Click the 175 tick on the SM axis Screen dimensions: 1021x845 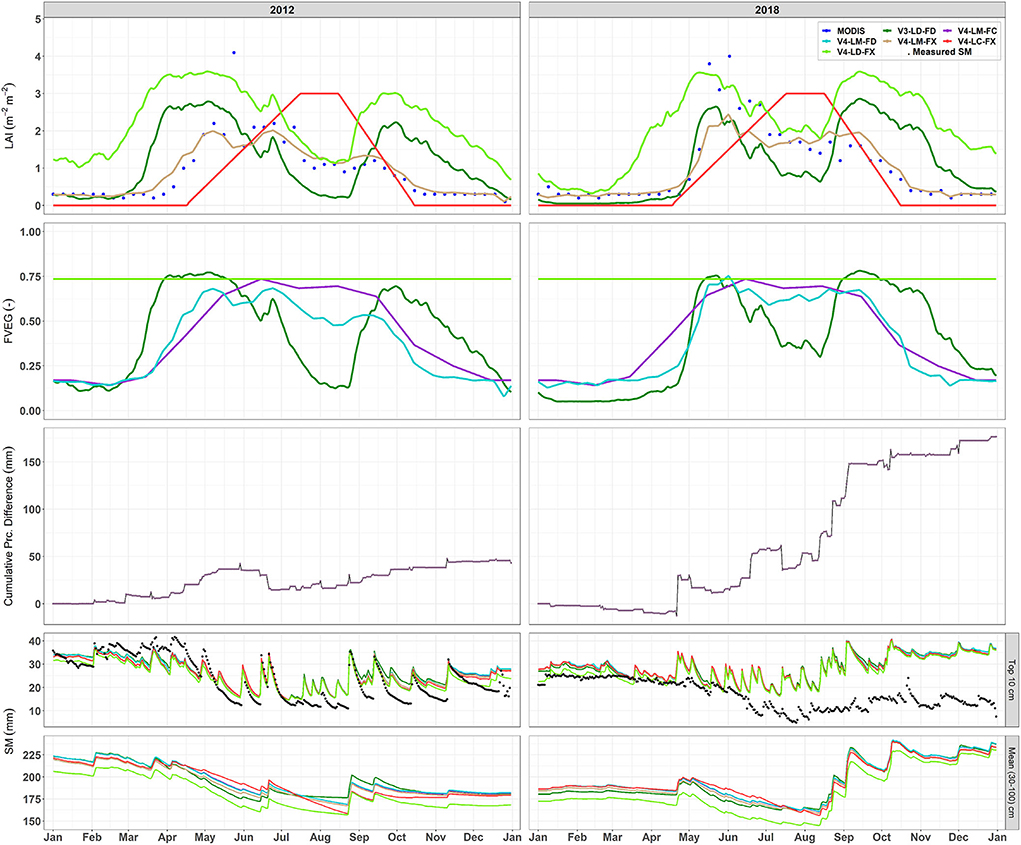point(33,799)
